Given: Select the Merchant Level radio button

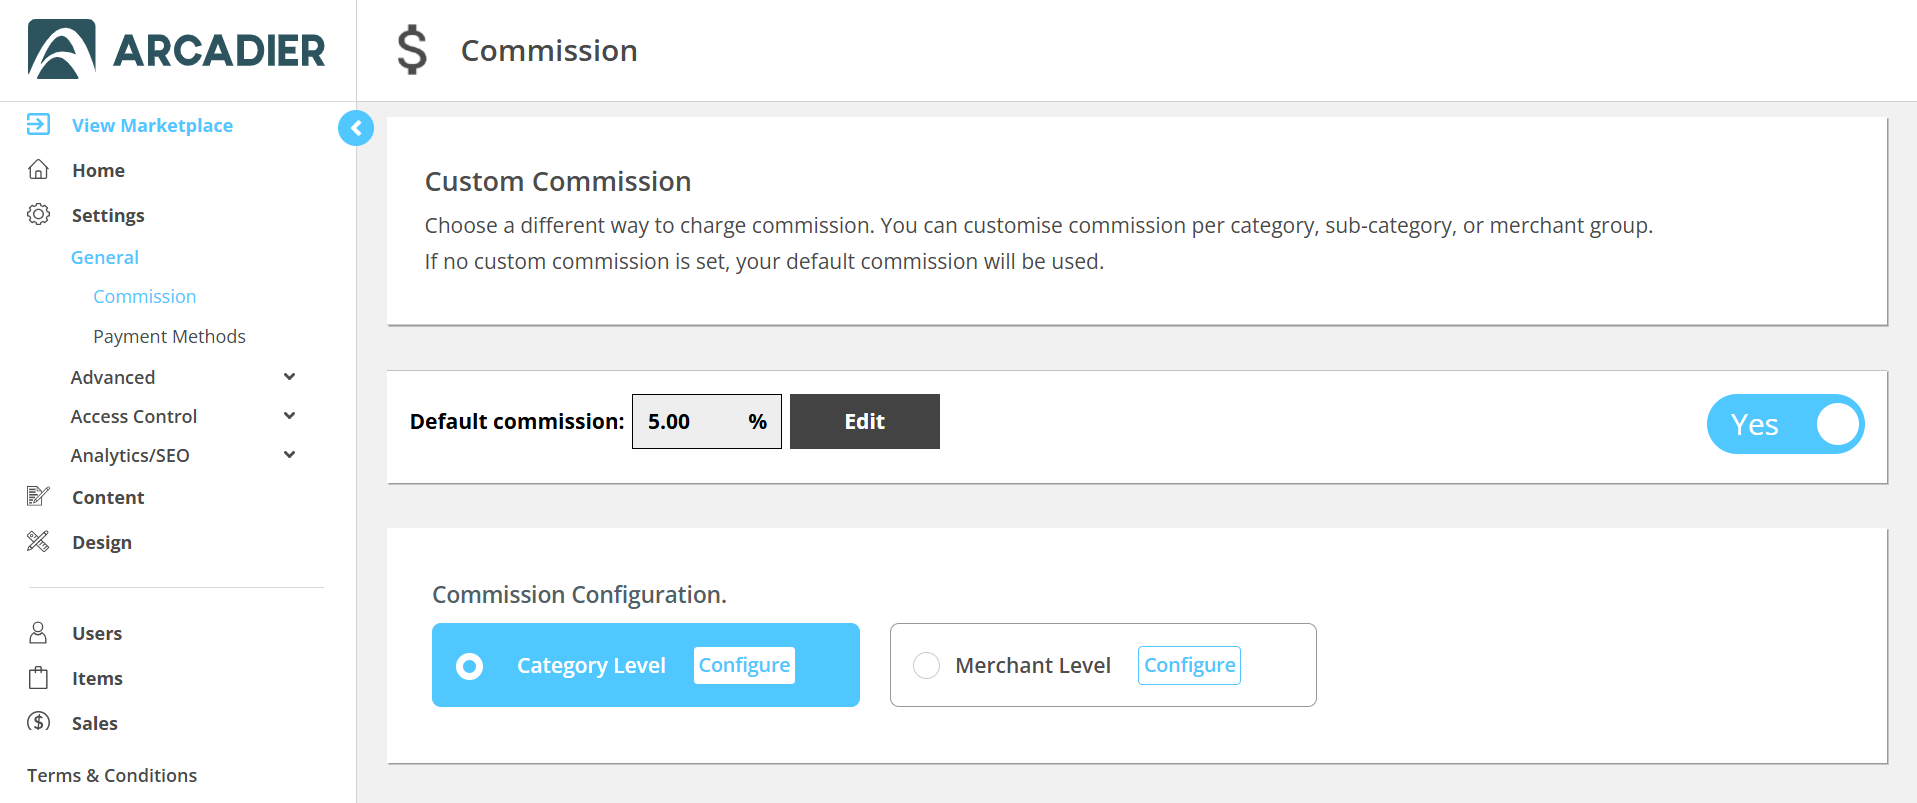Looking at the screenshot, I should tap(926, 665).
